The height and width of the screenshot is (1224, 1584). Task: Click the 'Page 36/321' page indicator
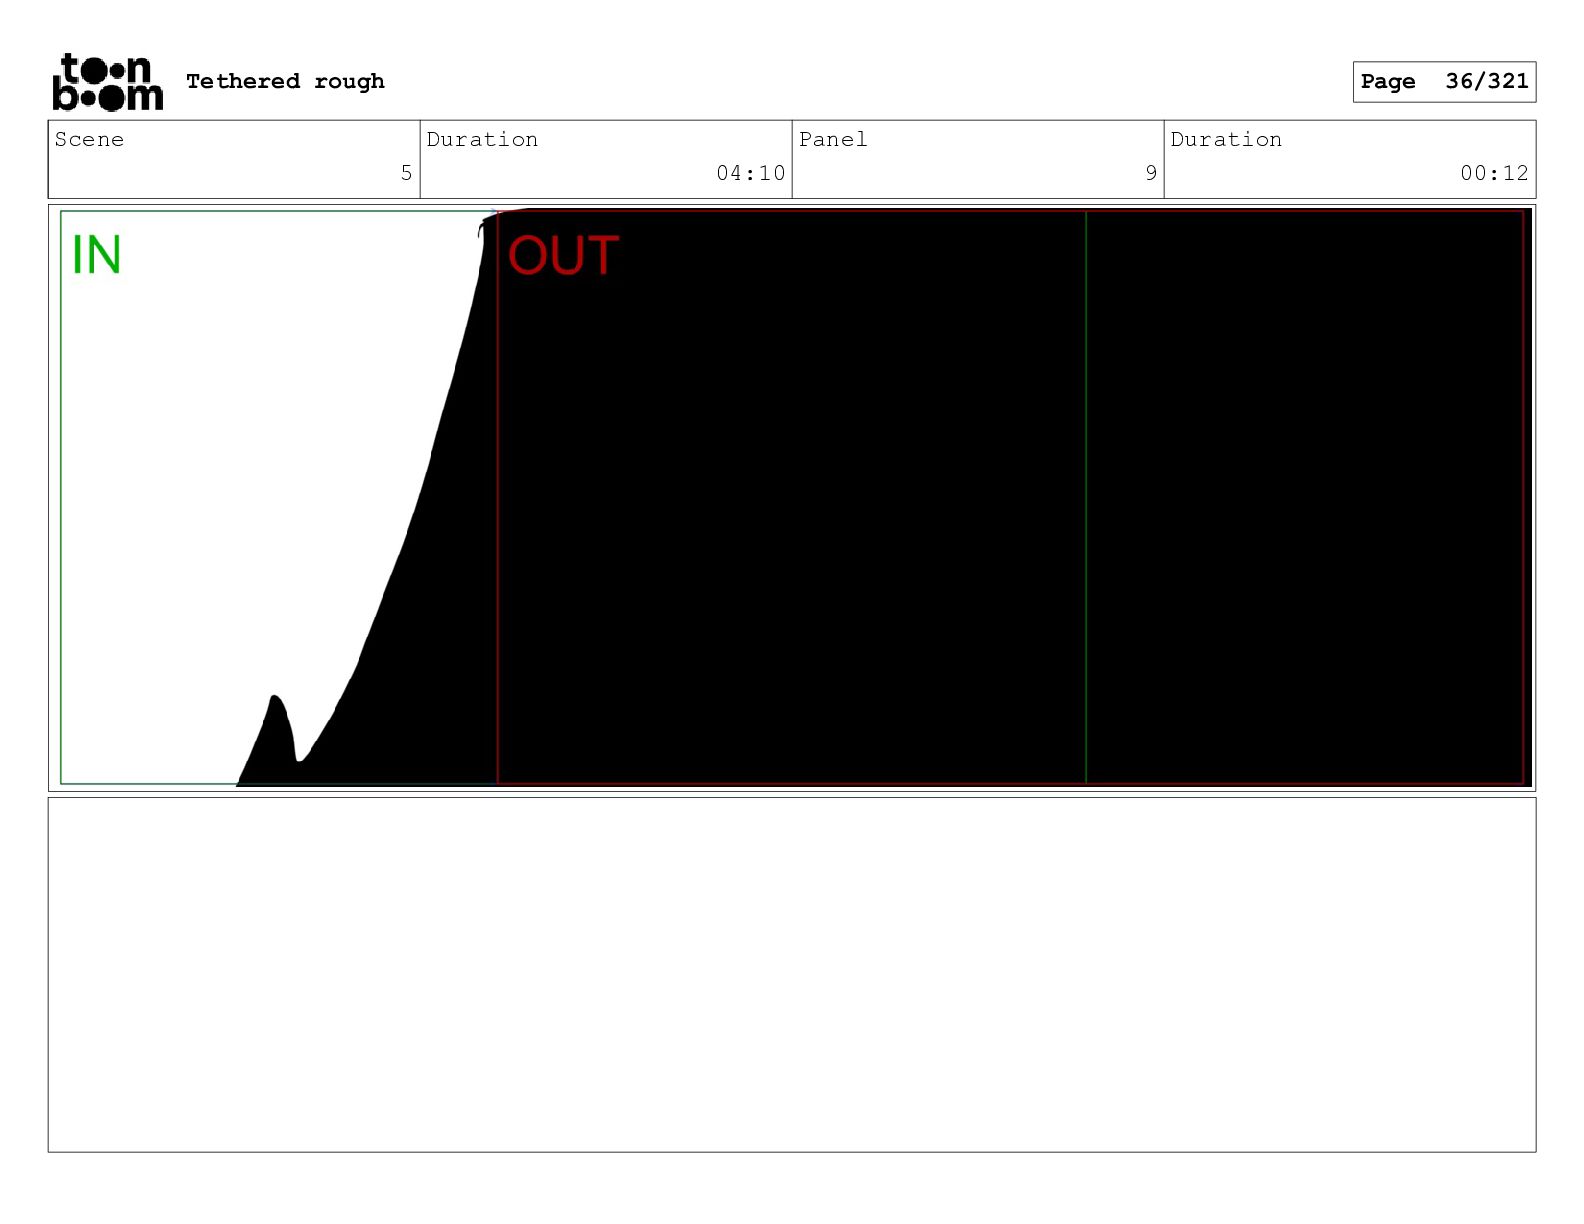pyautogui.click(x=1444, y=82)
